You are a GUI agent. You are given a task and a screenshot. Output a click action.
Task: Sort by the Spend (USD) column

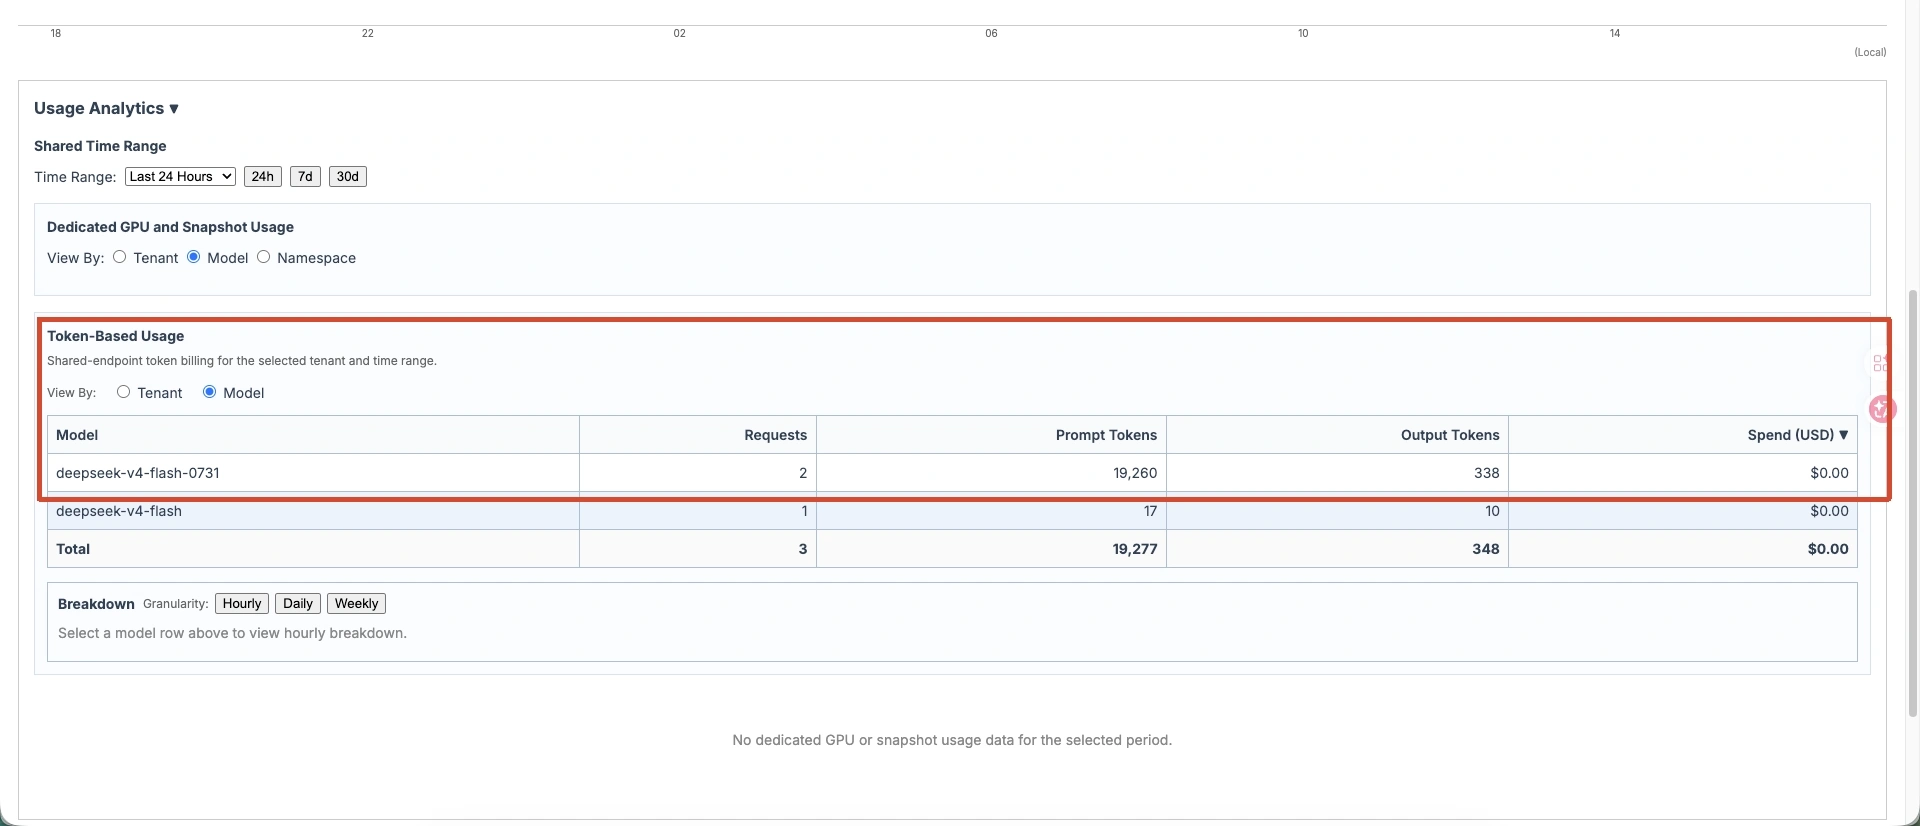pyautogui.click(x=1798, y=435)
